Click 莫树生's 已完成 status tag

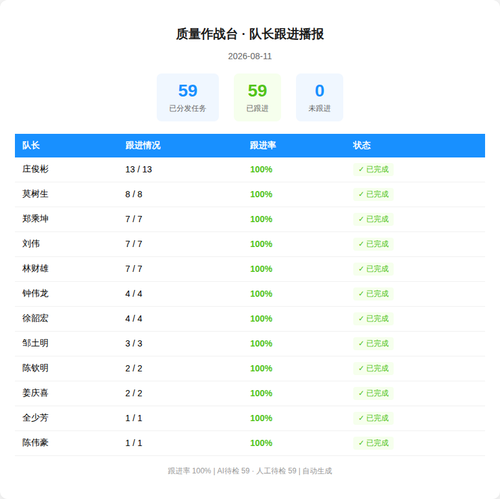coord(373,194)
